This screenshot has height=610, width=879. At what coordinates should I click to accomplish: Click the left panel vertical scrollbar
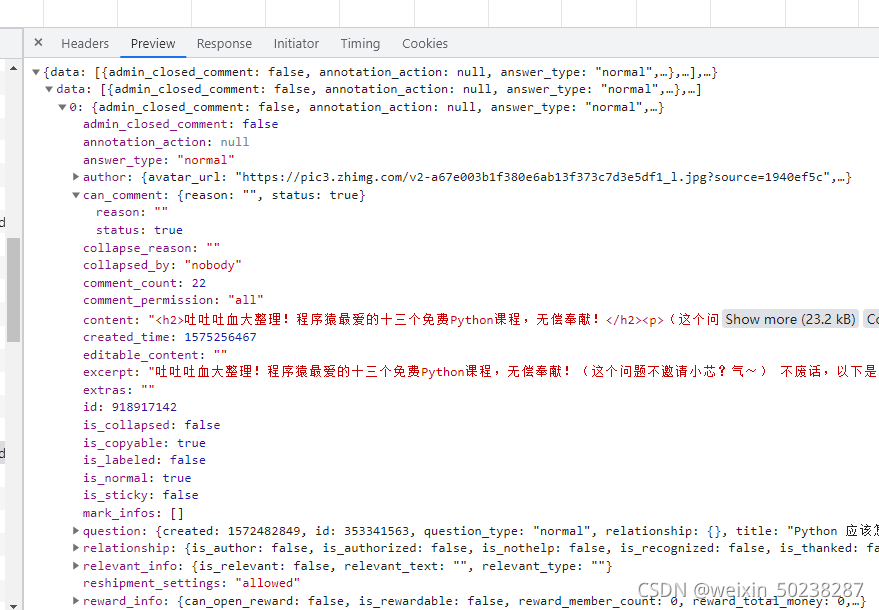click(x=13, y=290)
